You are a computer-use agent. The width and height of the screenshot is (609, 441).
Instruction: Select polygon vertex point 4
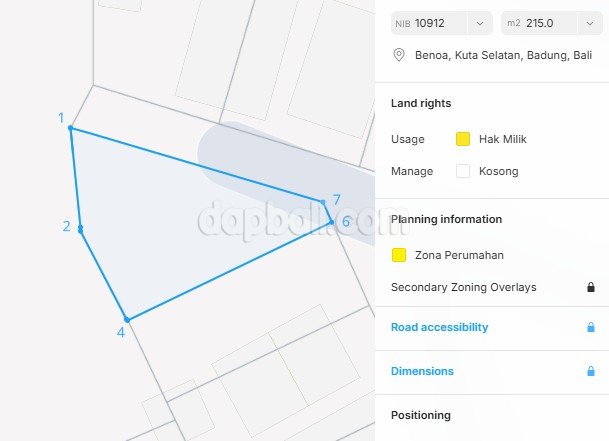tap(127, 319)
